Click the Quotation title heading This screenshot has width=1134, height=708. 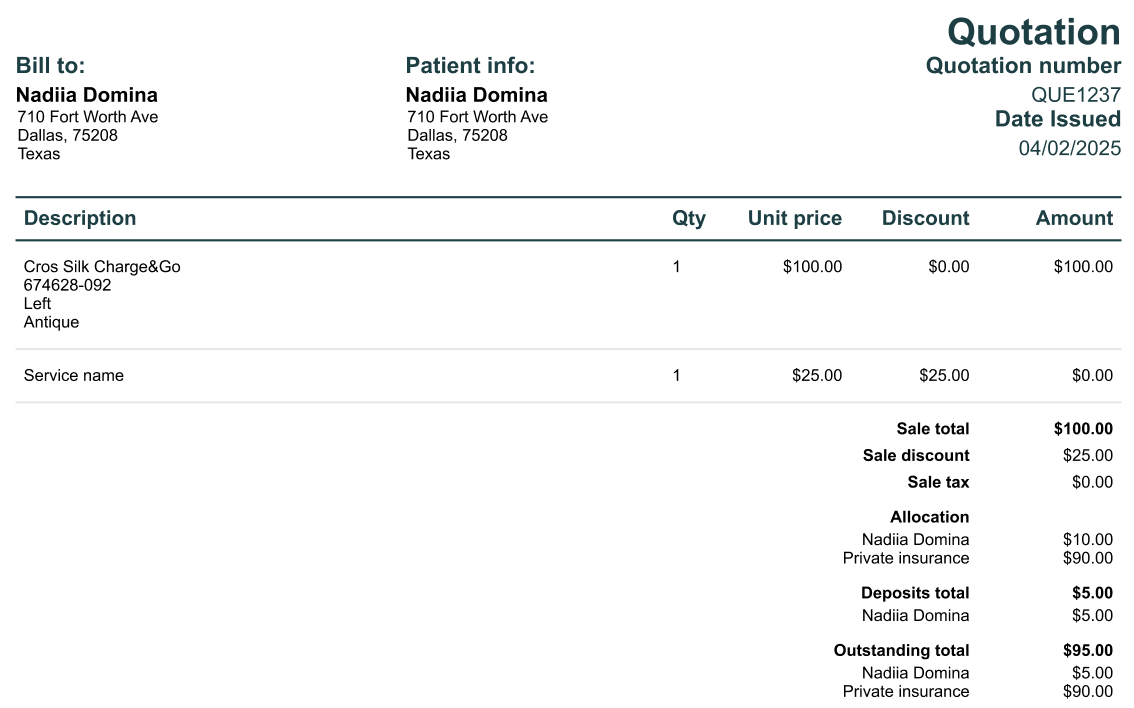[1033, 33]
